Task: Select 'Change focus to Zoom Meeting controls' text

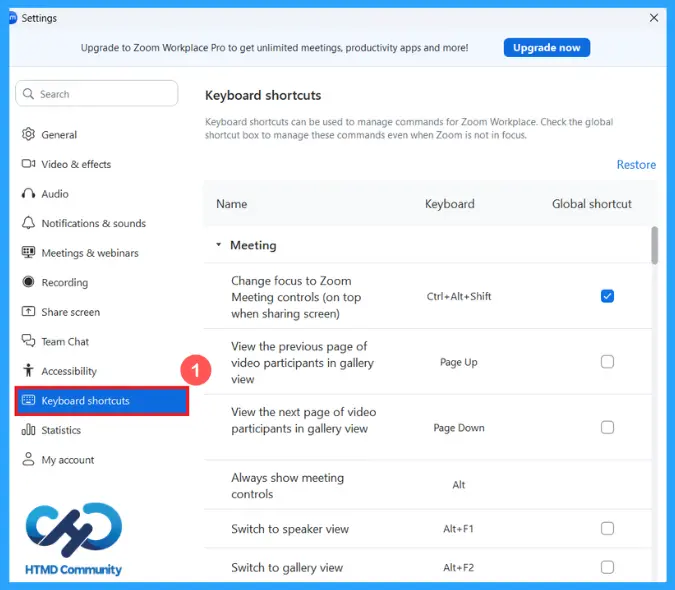Action: click(x=296, y=297)
